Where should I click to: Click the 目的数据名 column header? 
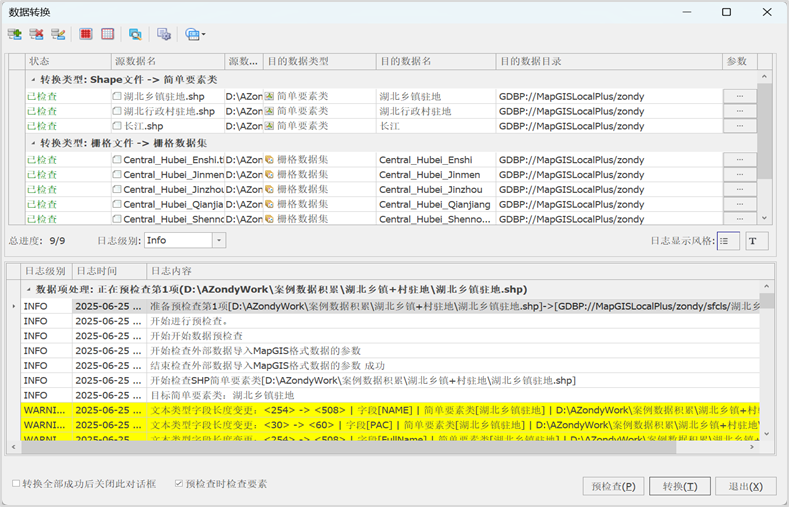(x=436, y=61)
